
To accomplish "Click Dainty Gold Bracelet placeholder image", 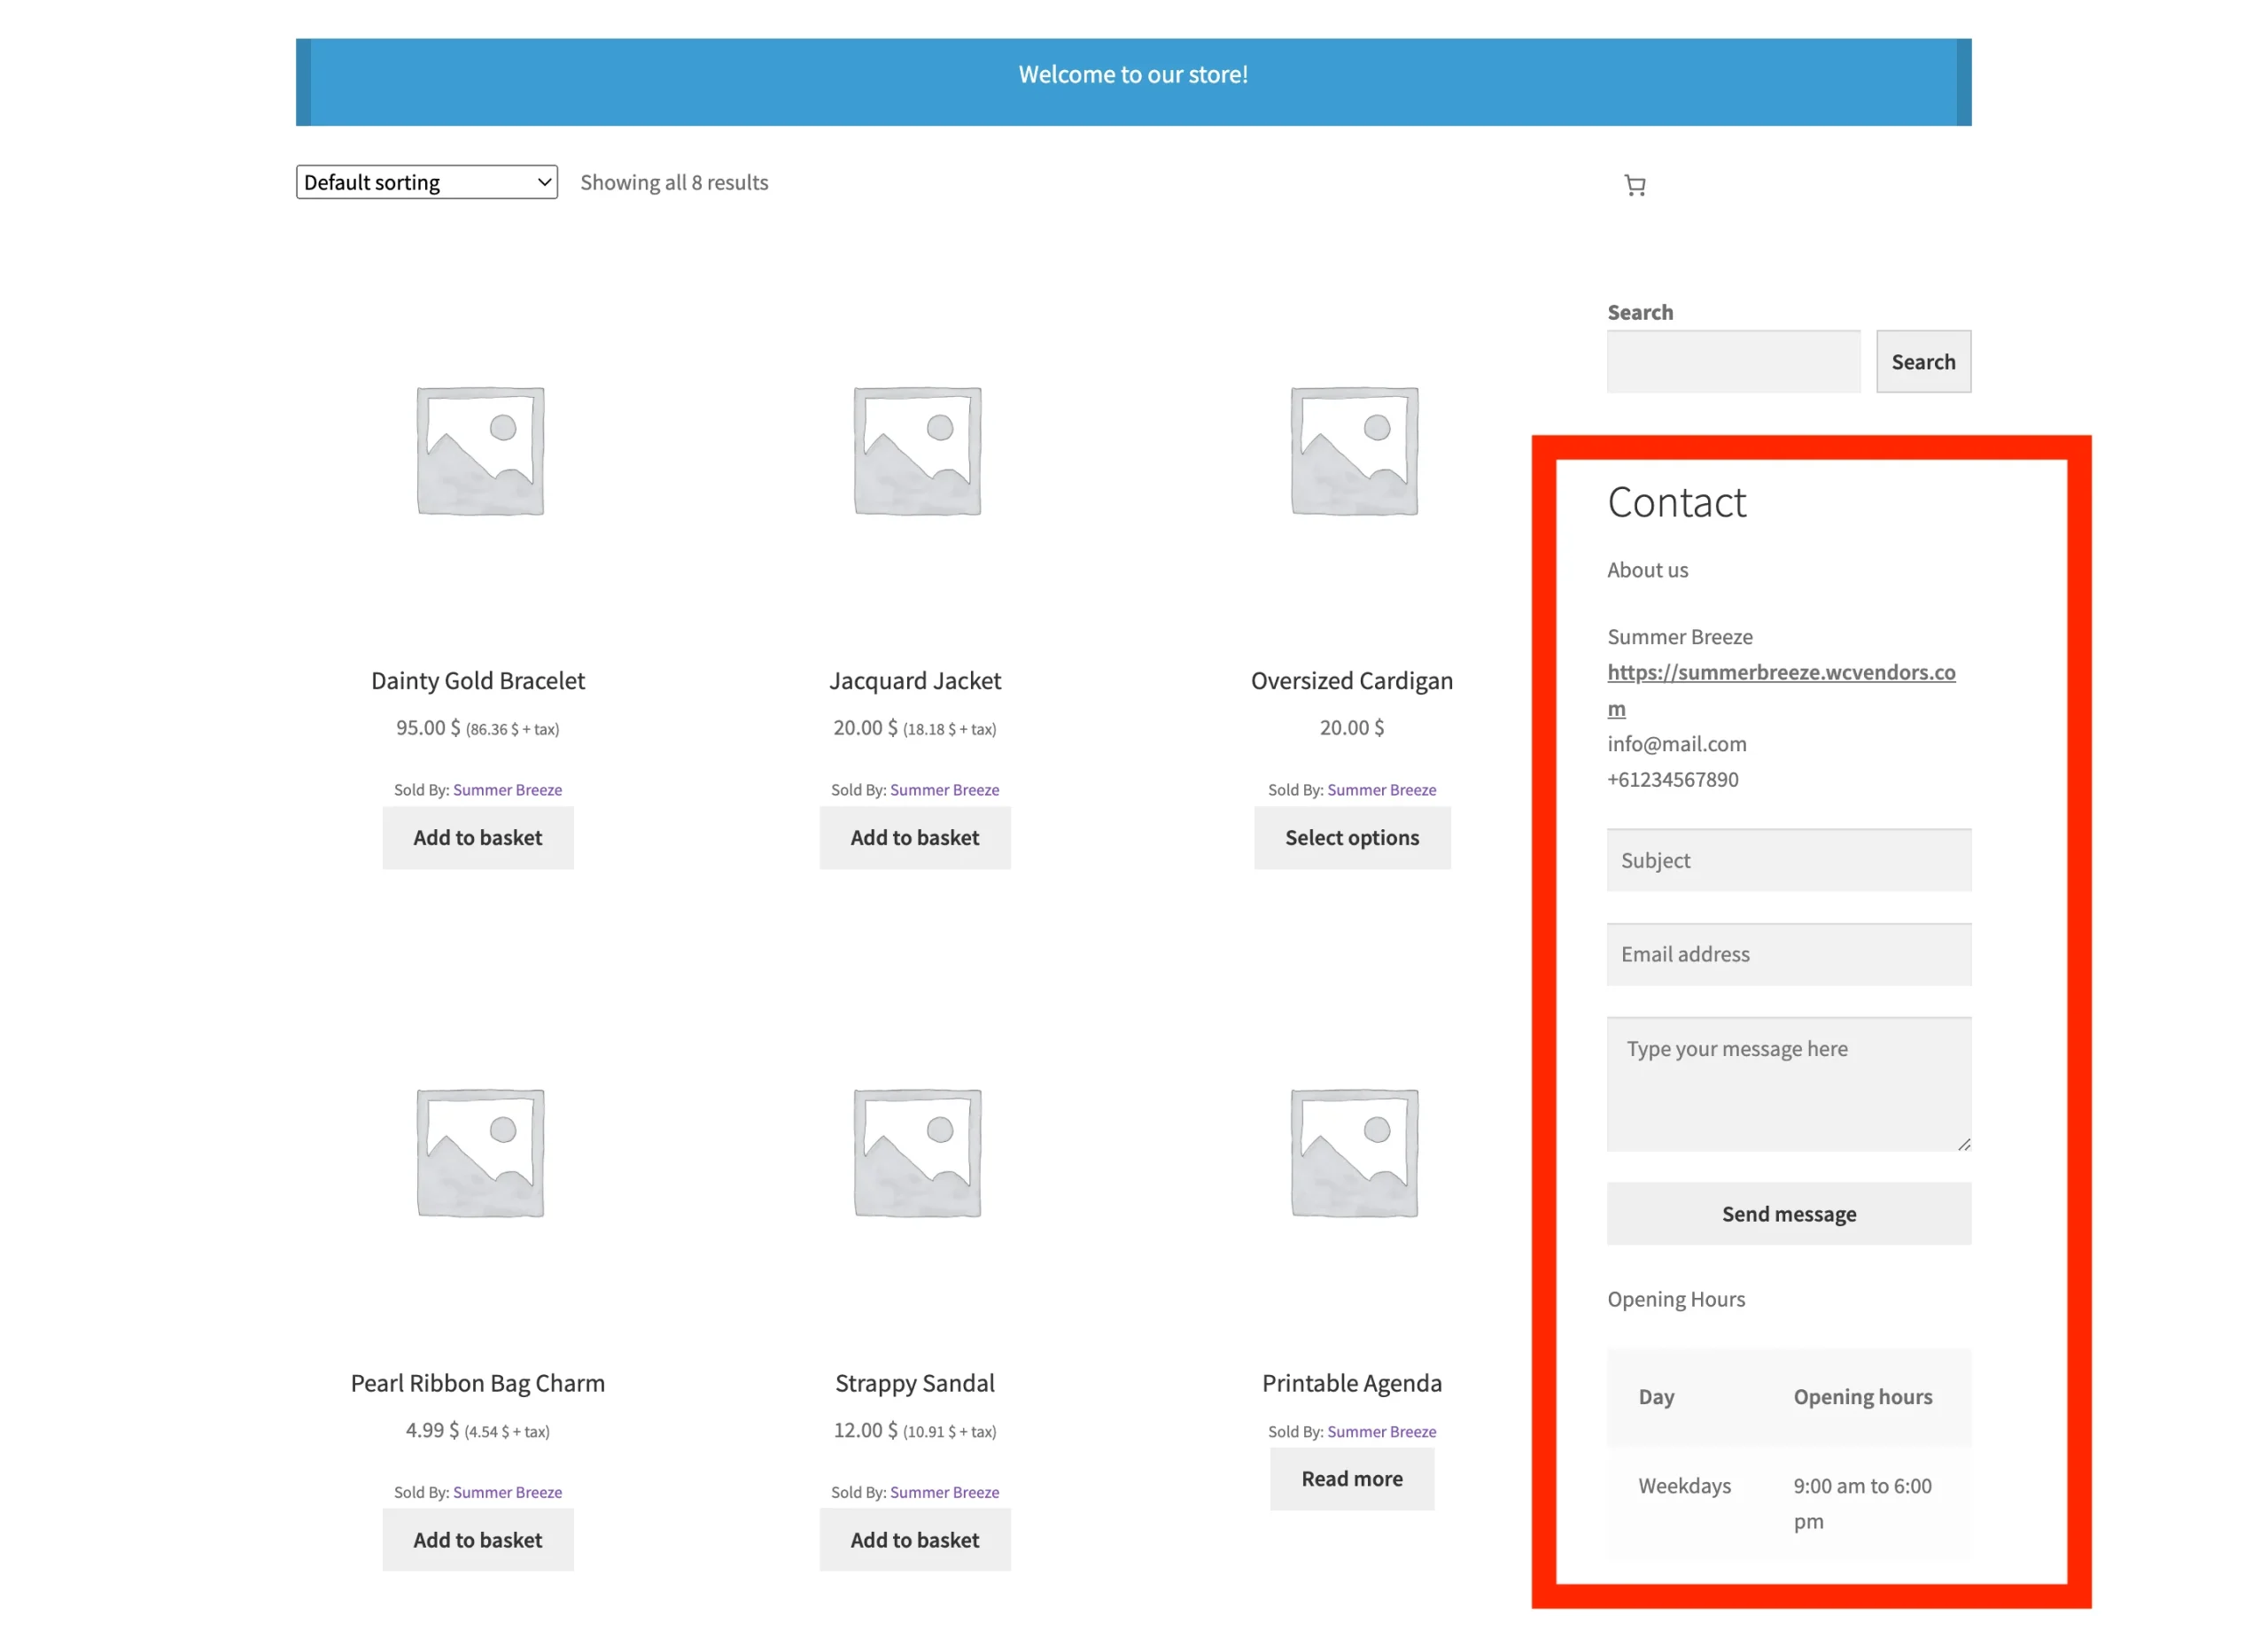I will (x=480, y=451).
